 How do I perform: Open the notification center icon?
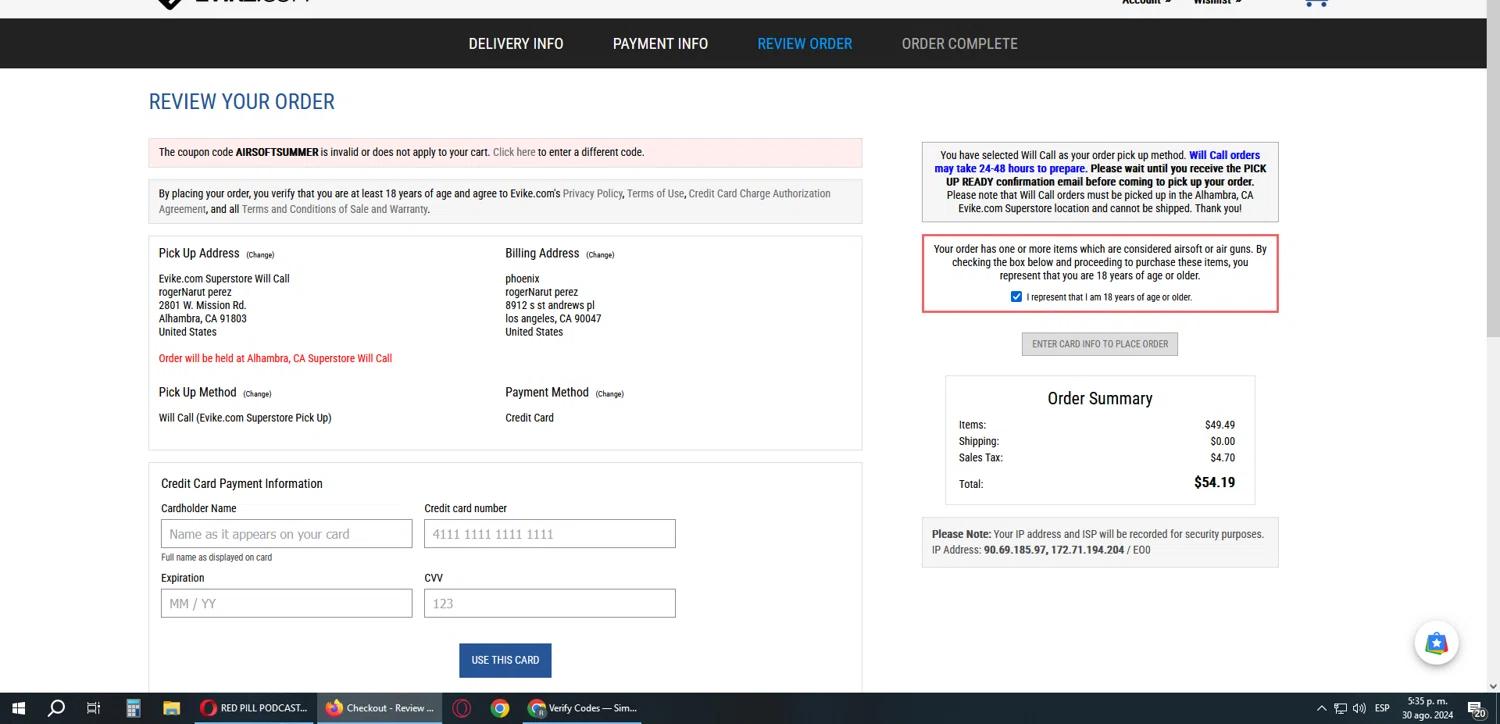pyautogui.click(x=1476, y=708)
